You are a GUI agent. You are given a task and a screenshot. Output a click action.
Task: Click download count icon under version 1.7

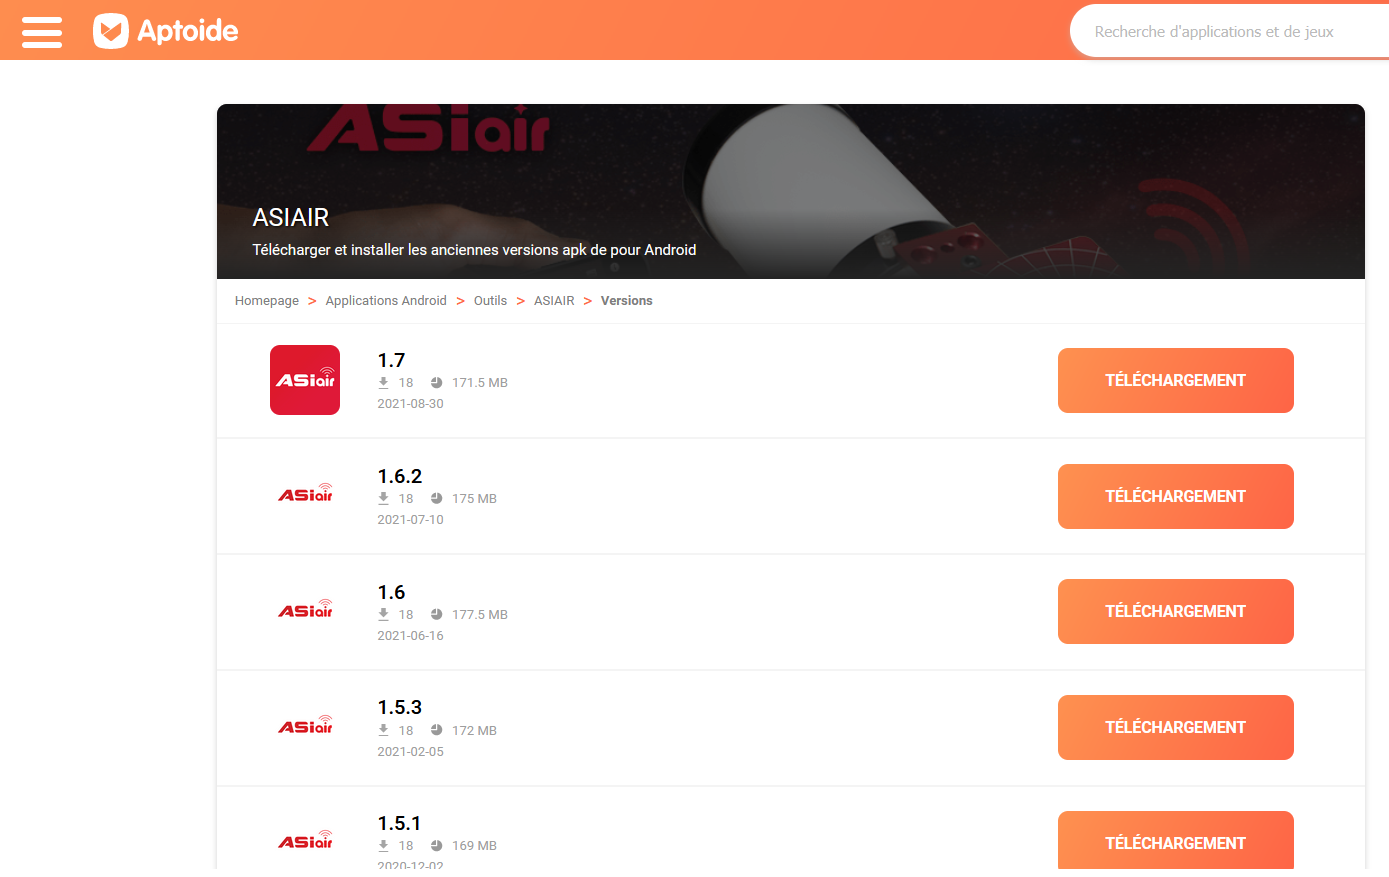[x=383, y=383]
